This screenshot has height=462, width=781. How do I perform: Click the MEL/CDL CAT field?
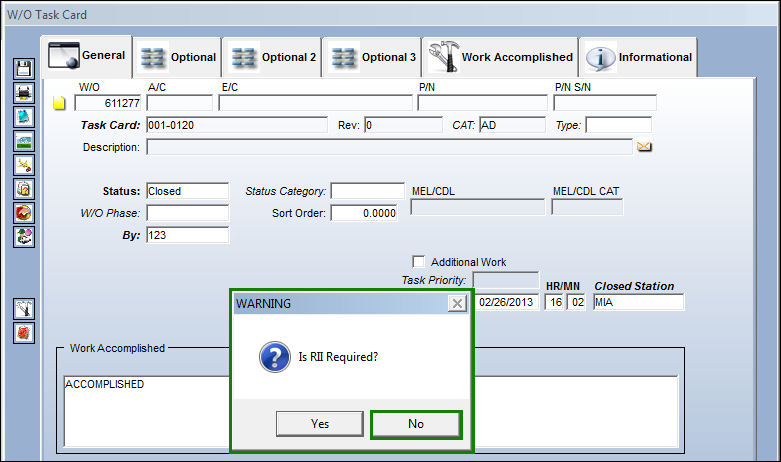coord(587,207)
